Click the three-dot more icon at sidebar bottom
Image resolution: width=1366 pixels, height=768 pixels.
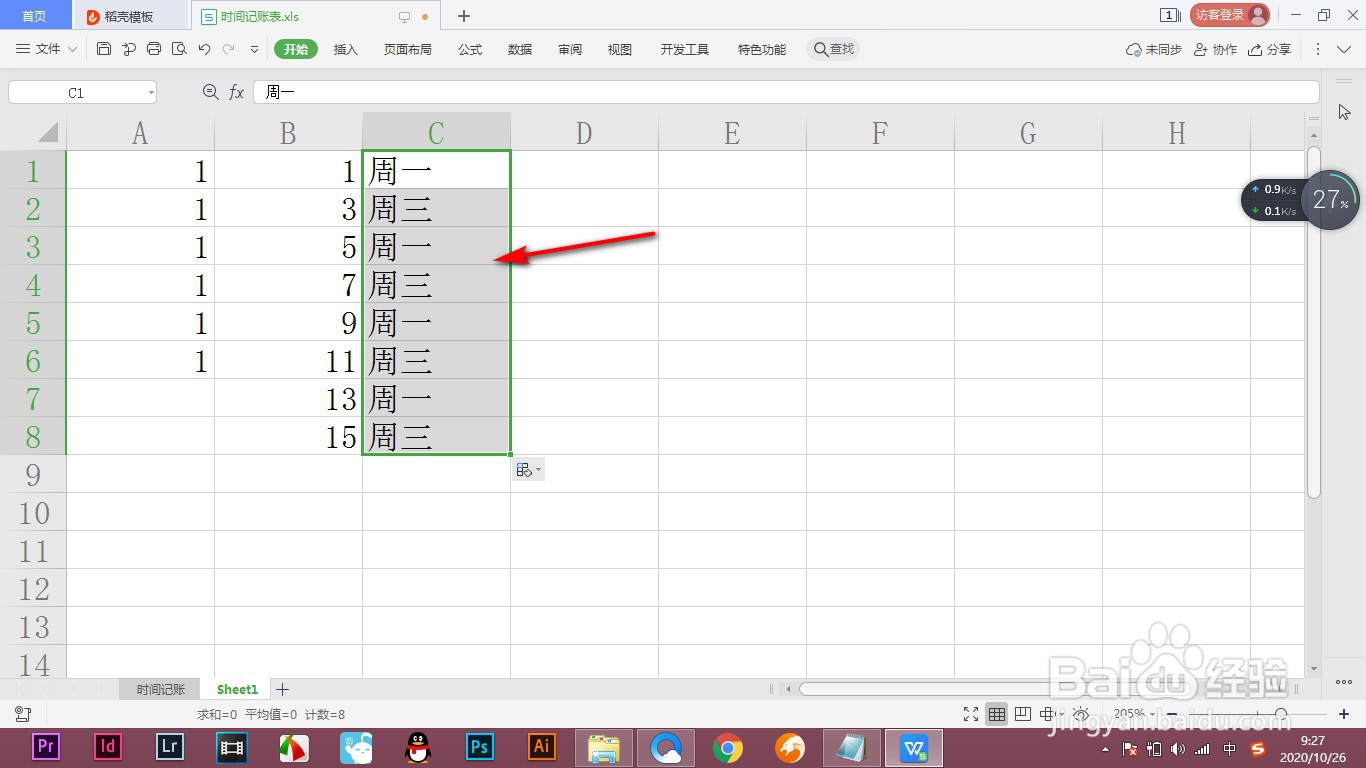1344,682
